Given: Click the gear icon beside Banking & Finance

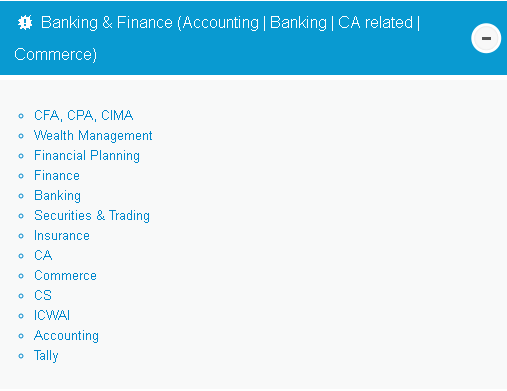Looking at the screenshot, I should pyautogui.click(x=25, y=23).
